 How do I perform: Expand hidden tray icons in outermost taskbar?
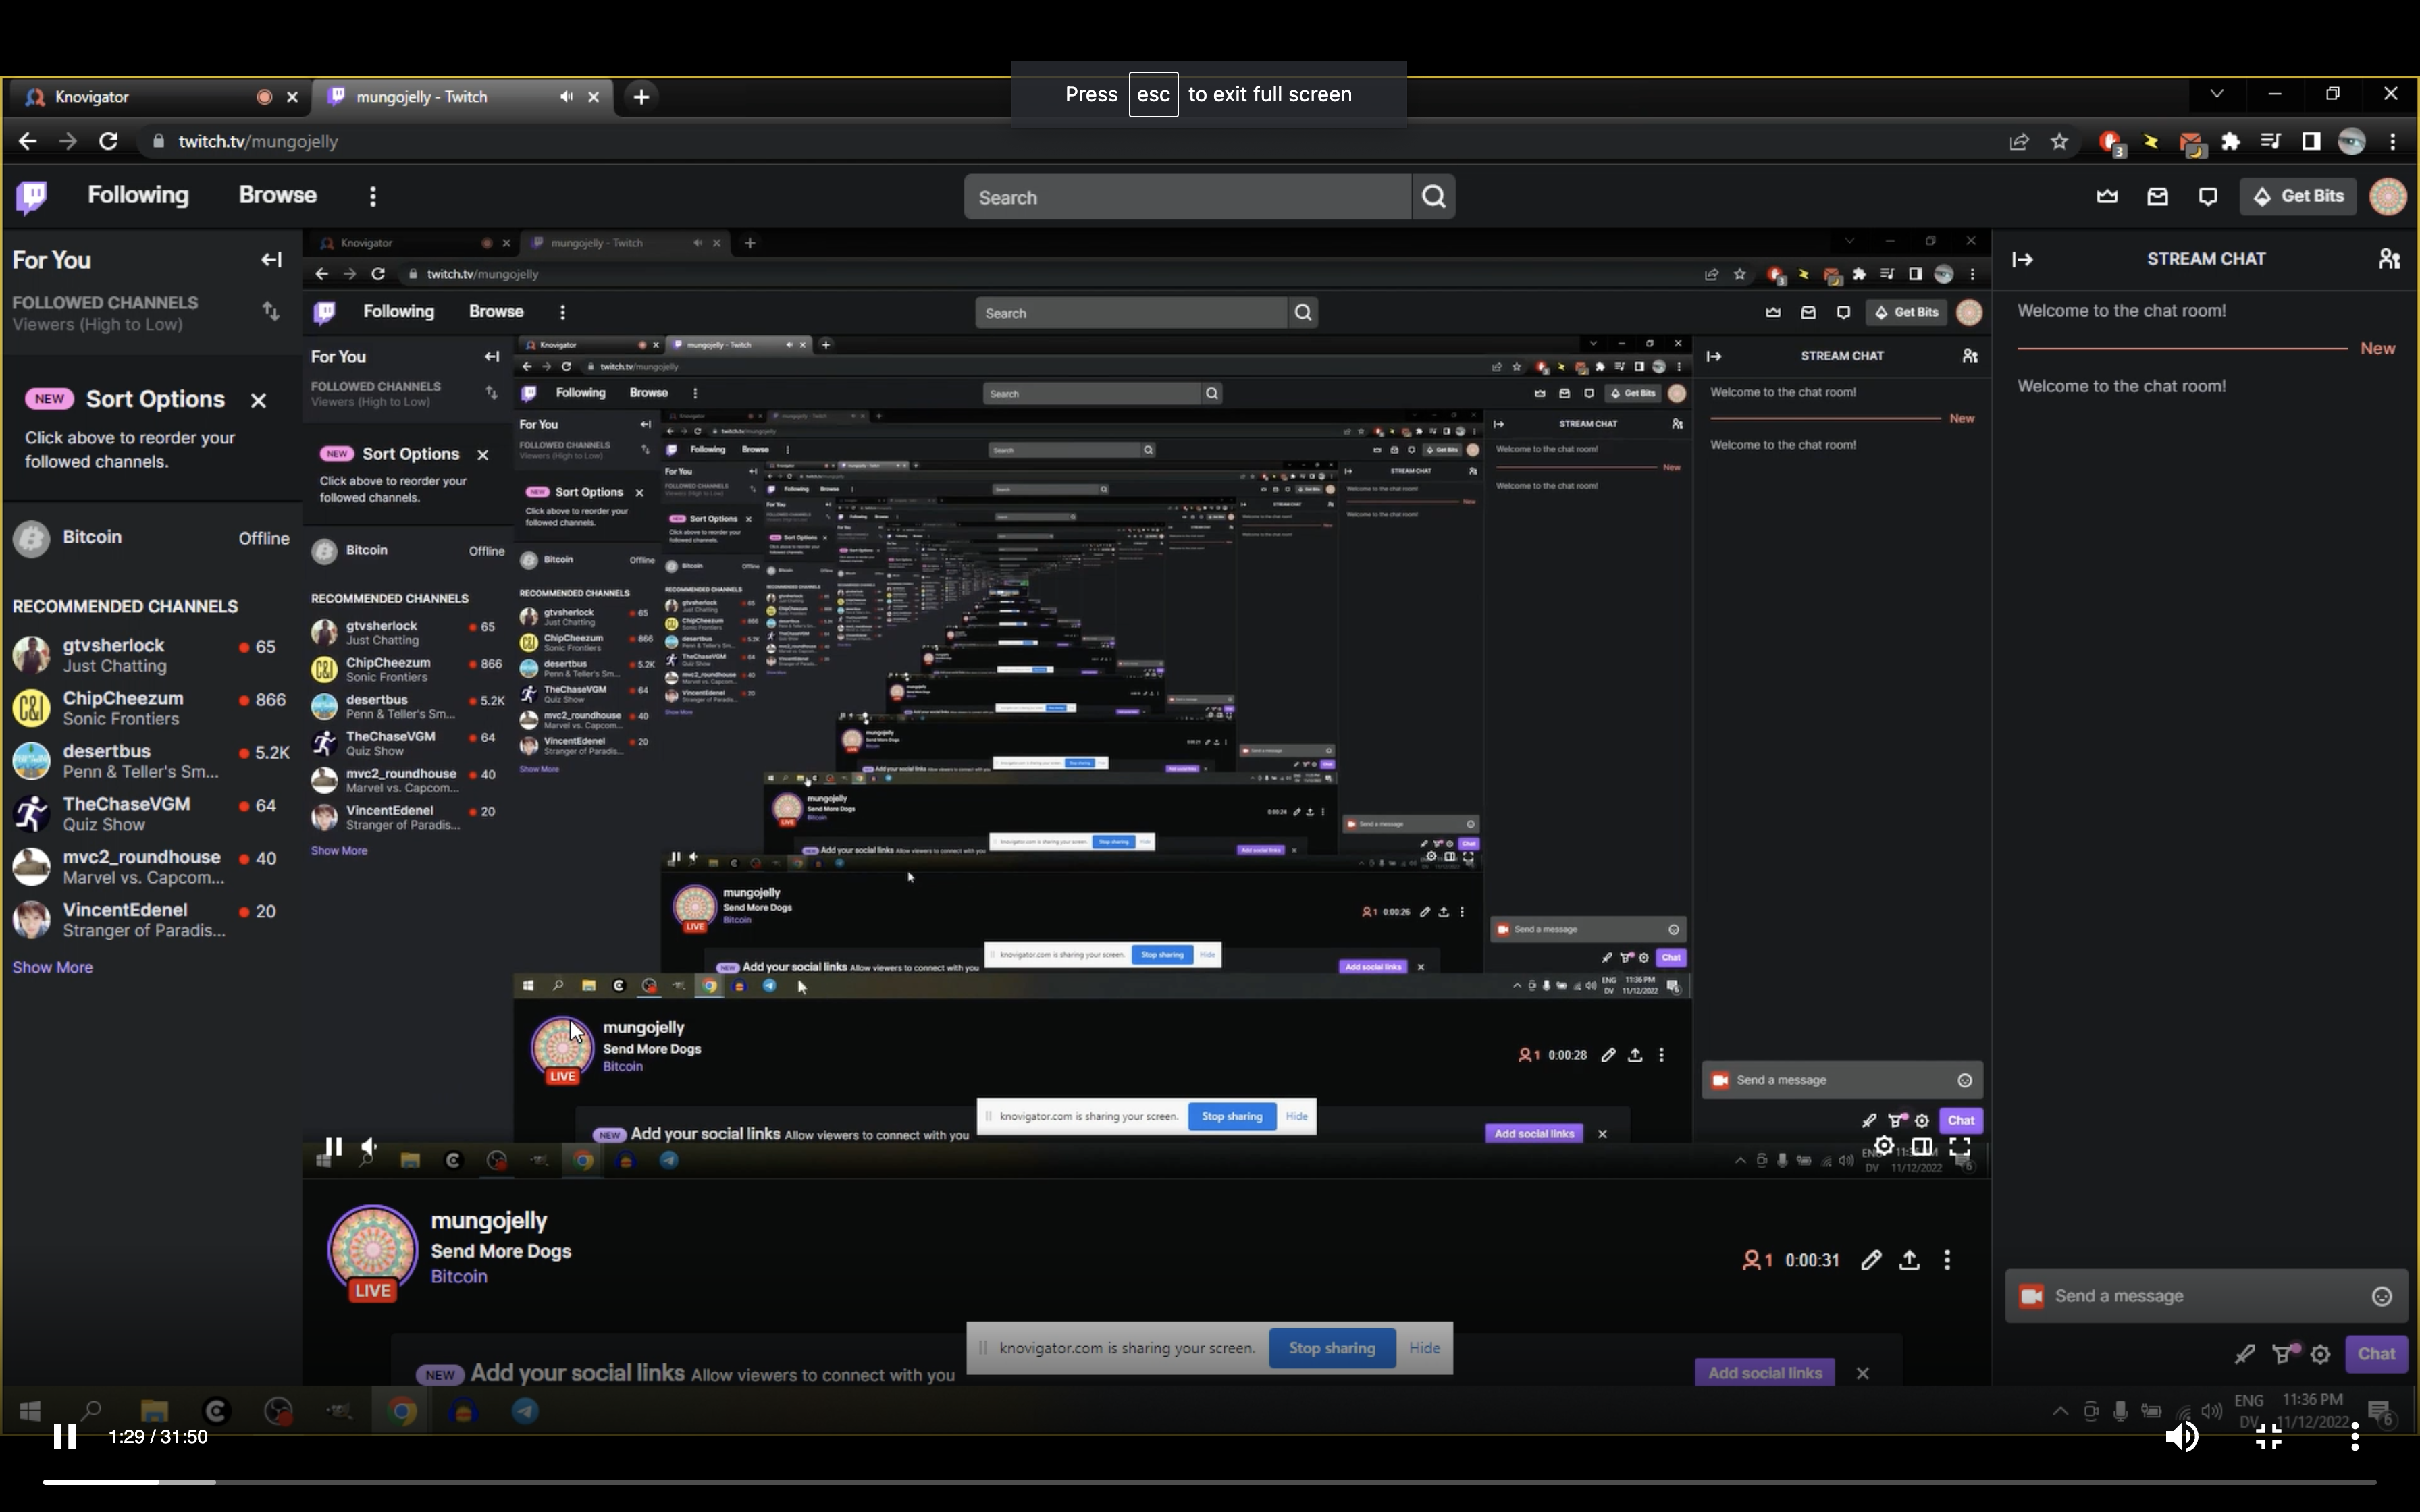(x=2060, y=1411)
